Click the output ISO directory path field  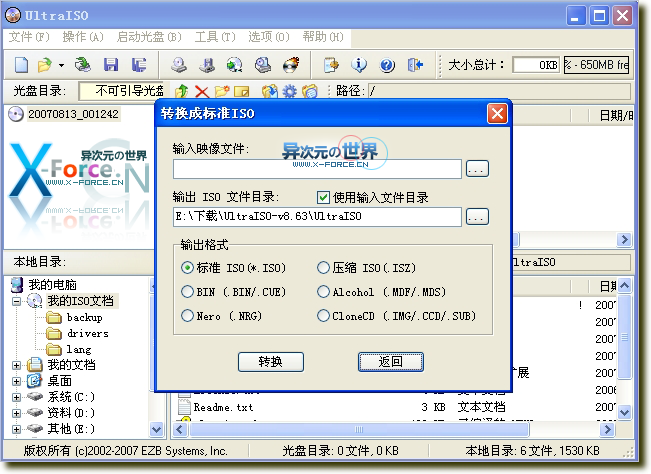[317, 217]
